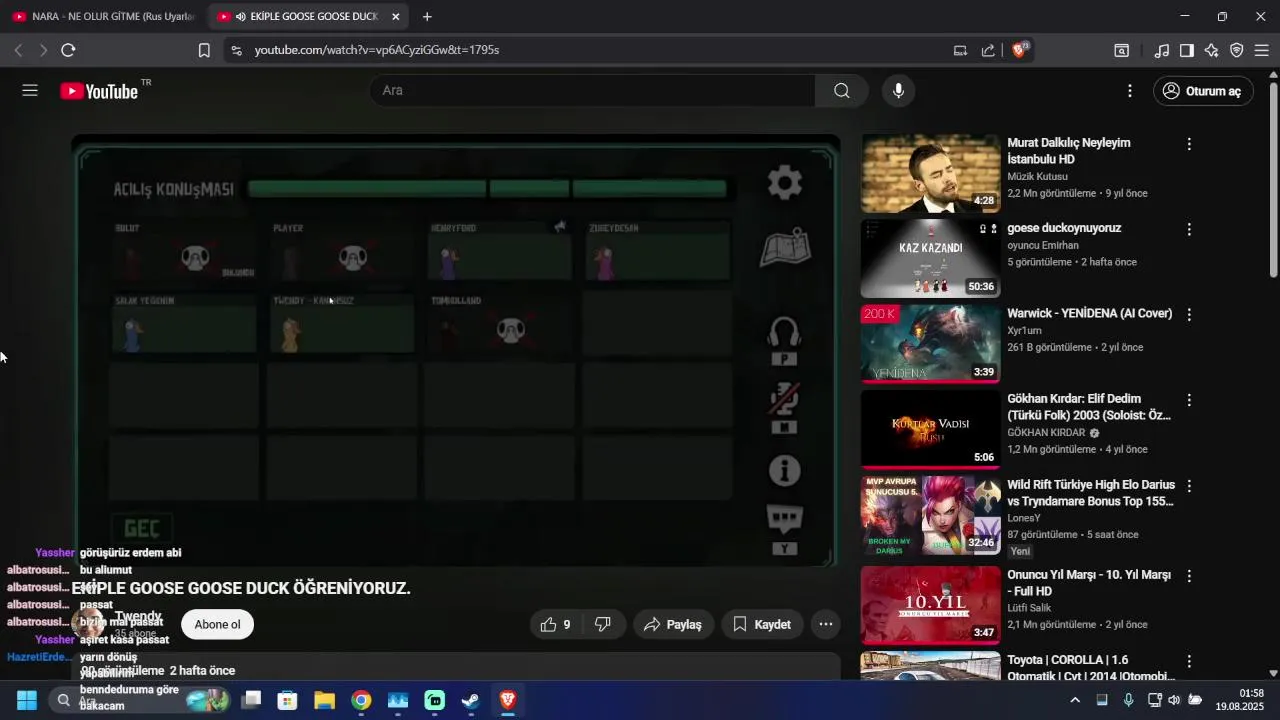The height and width of the screenshot is (720, 1280).
Task: Like the video with thumbs up
Action: point(556,624)
